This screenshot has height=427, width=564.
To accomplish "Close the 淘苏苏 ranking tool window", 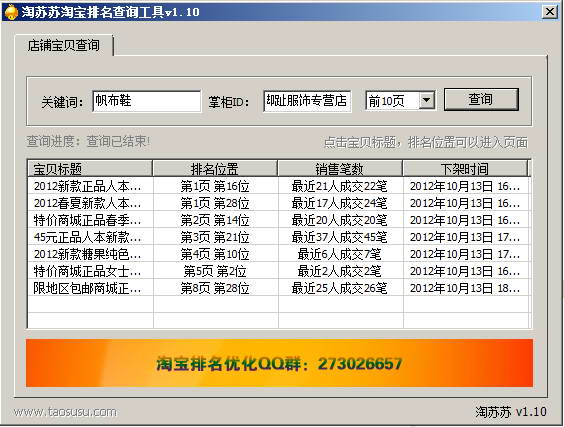I will click(x=550, y=12).
